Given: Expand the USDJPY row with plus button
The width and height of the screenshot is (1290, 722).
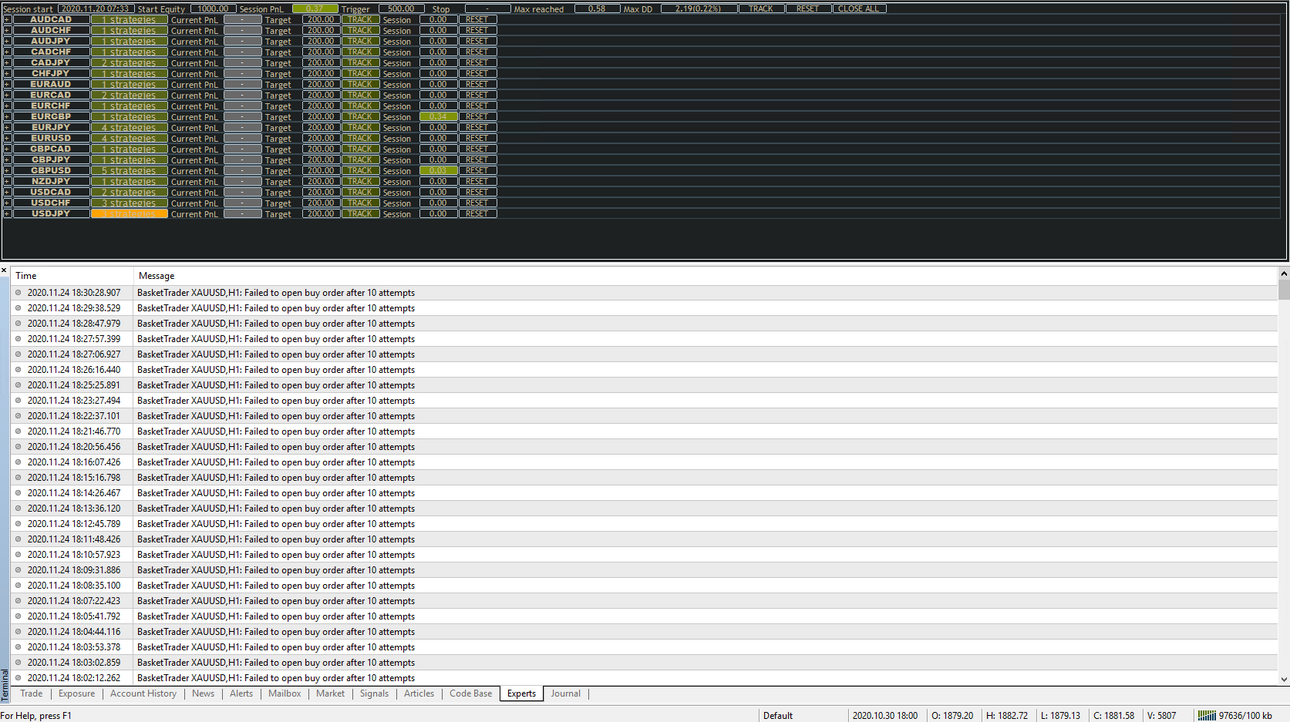Looking at the screenshot, I should click(x=7, y=214).
